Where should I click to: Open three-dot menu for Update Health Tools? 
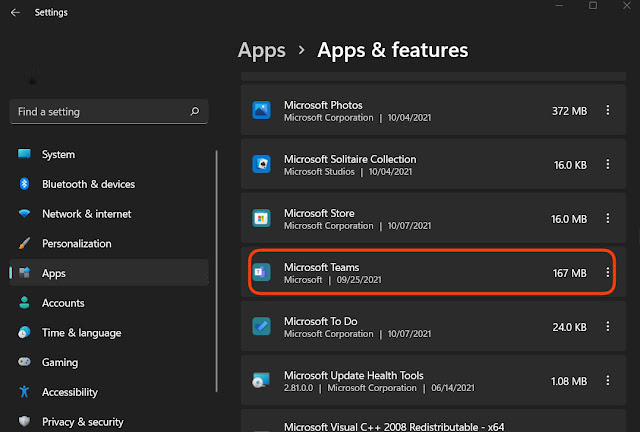pyautogui.click(x=608, y=381)
